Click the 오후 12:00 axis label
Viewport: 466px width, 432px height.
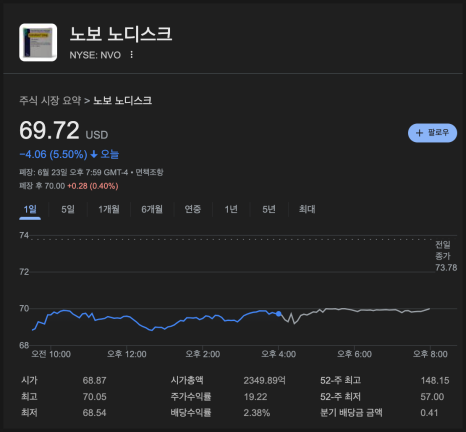click(x=127, y=354)
